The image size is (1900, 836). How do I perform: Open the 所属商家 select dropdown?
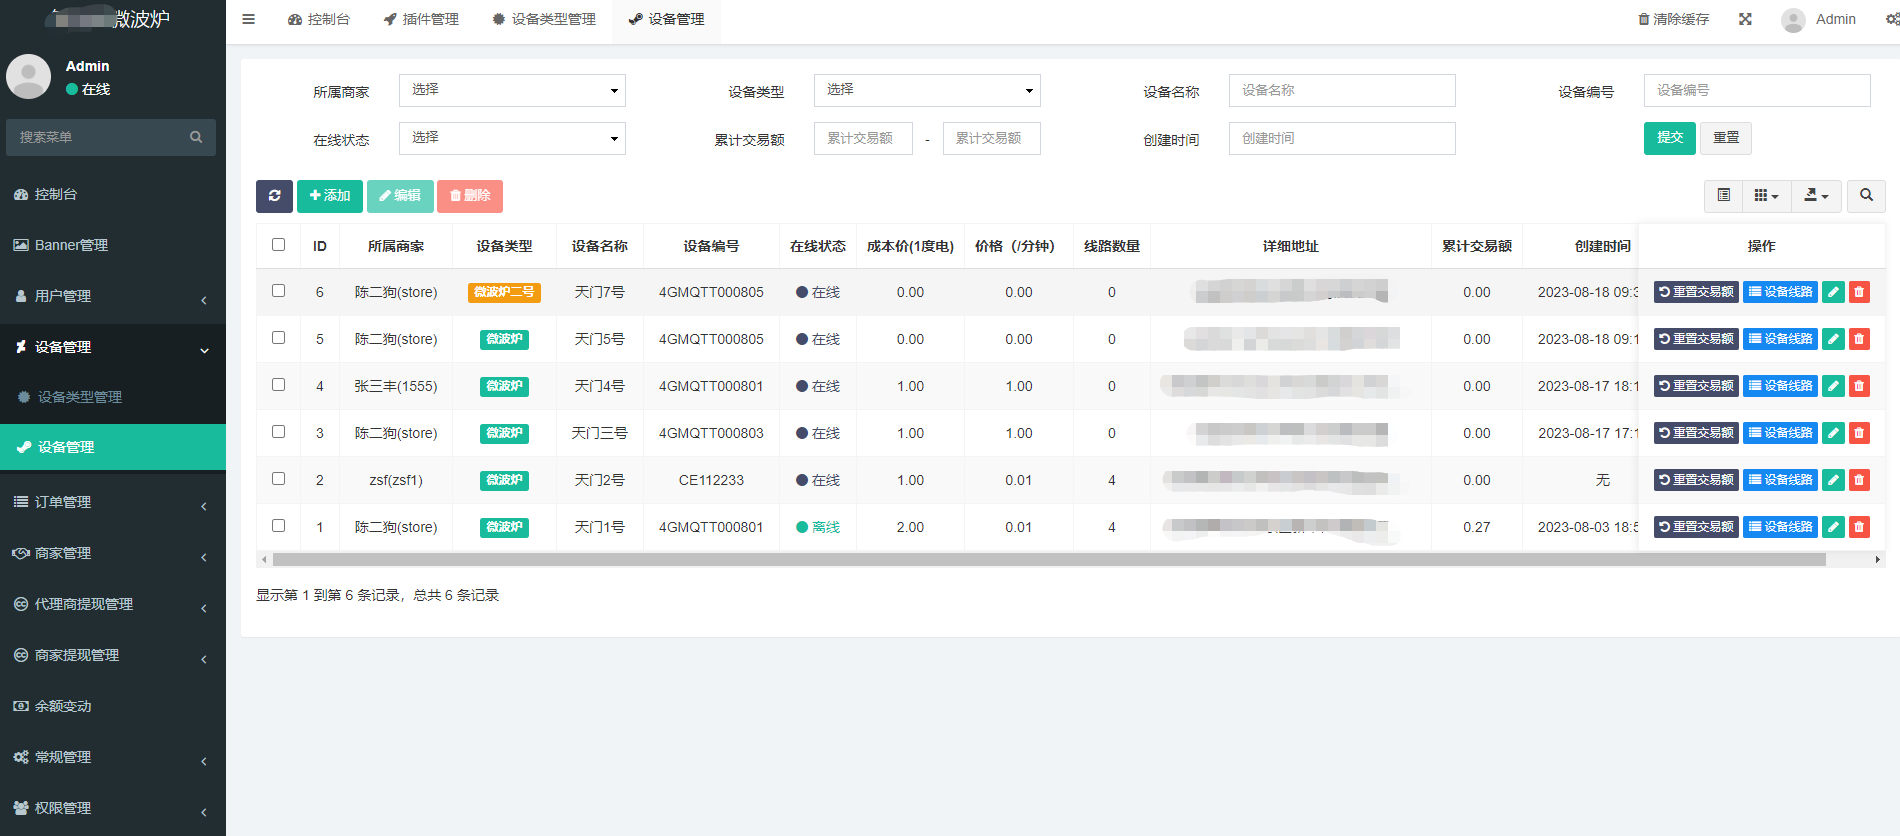[512, 90]
